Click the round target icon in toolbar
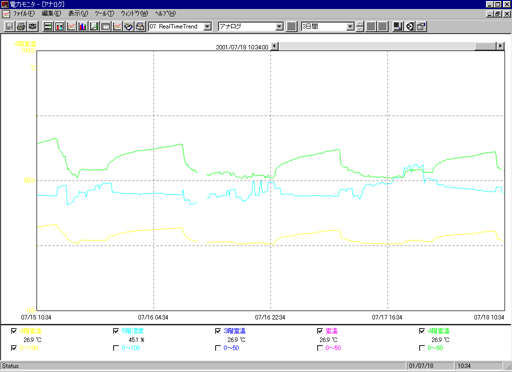 (410, 26)
